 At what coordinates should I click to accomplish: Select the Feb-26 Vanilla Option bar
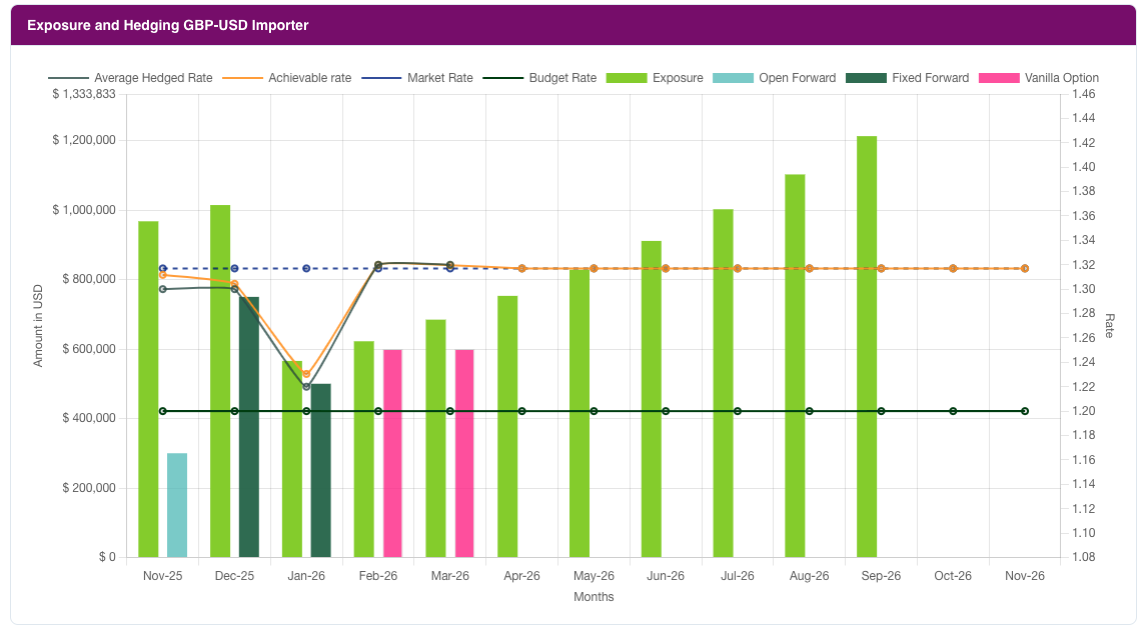393,453
